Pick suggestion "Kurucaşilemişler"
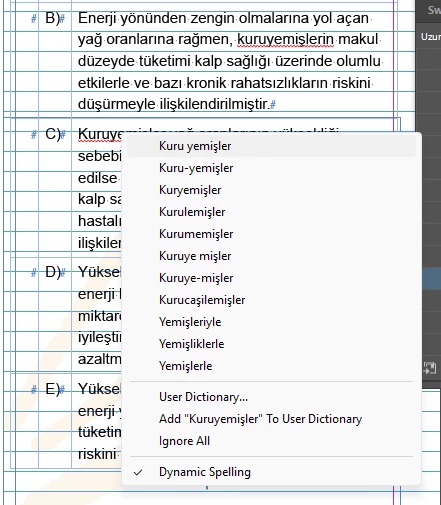 click(271, 300)
